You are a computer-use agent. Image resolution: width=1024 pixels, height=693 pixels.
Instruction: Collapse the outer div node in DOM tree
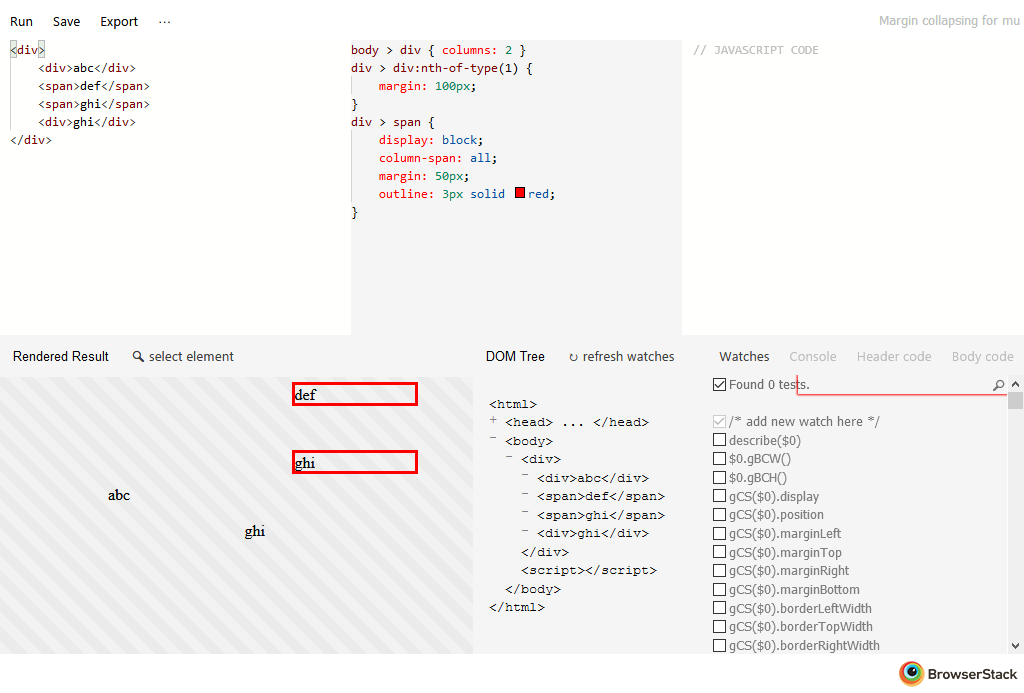pyautogui.click(x=509, y=458)
